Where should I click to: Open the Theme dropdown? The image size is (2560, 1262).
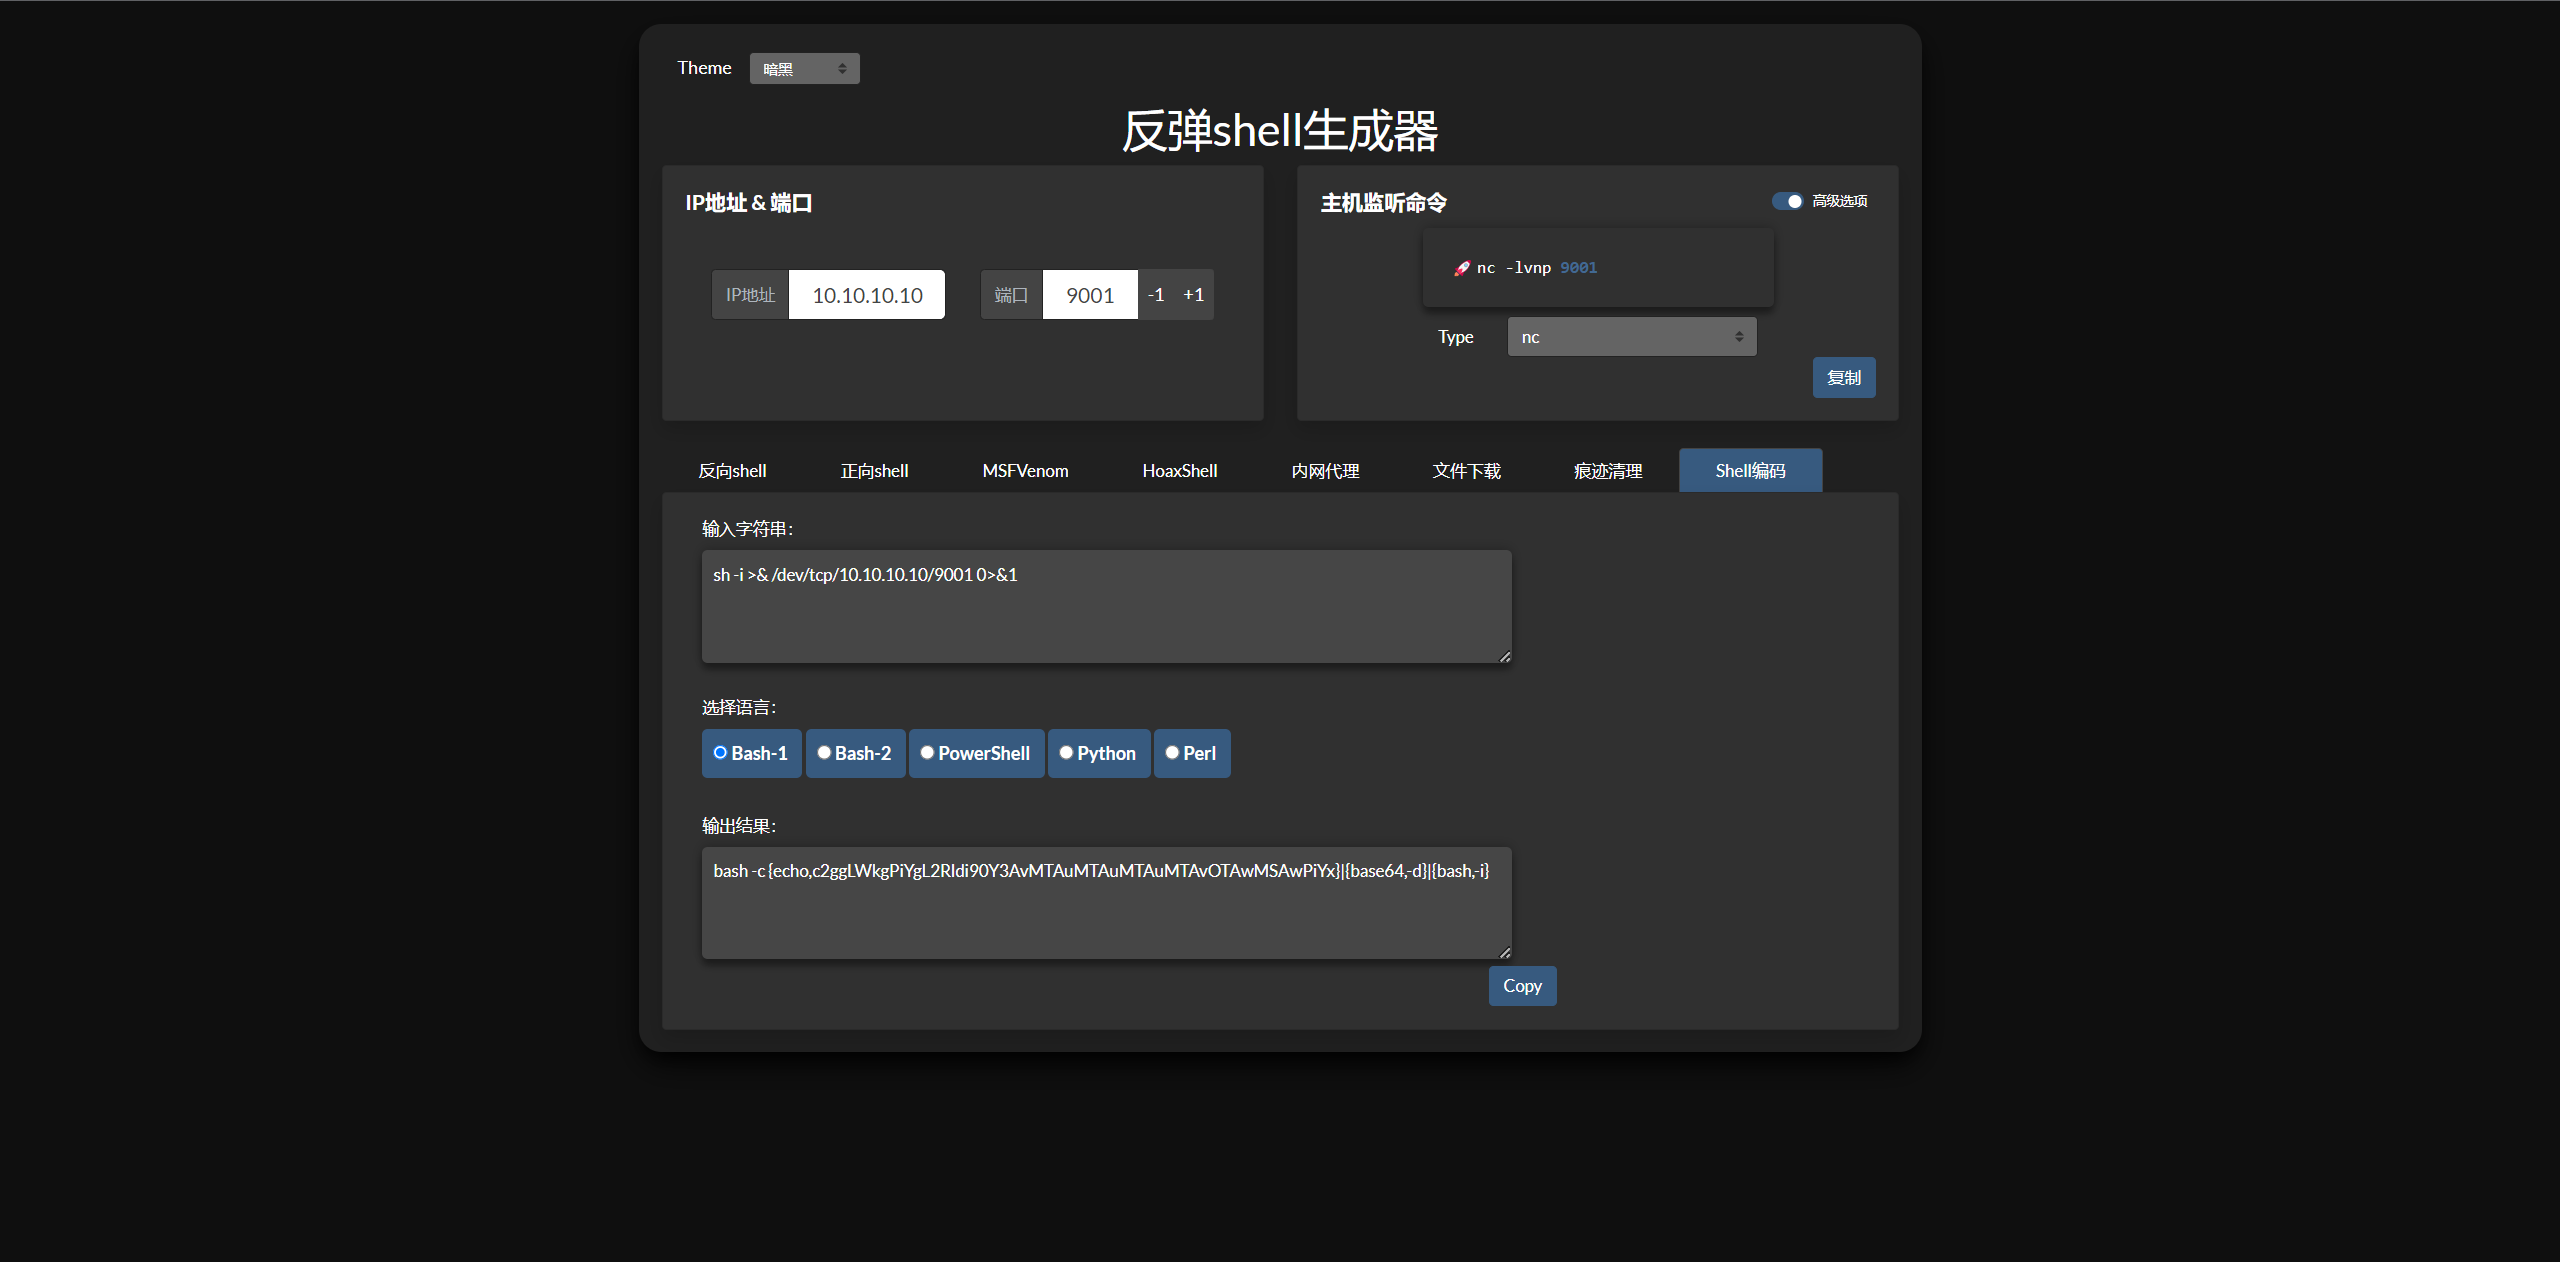(804, 69)
